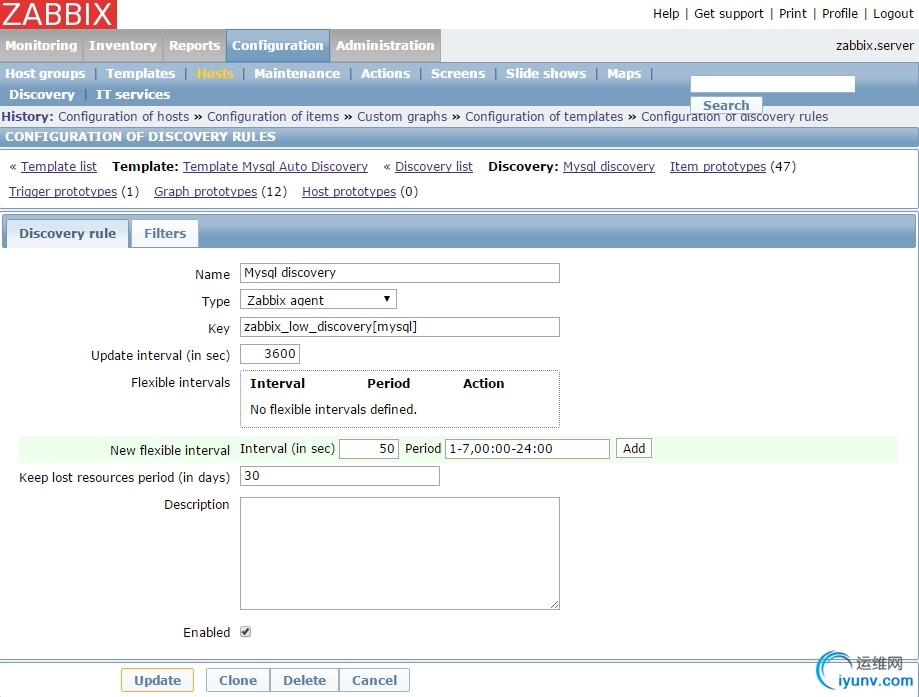Go to Host groups submenu
Screen dimensions: 919x697
[45, 73]
